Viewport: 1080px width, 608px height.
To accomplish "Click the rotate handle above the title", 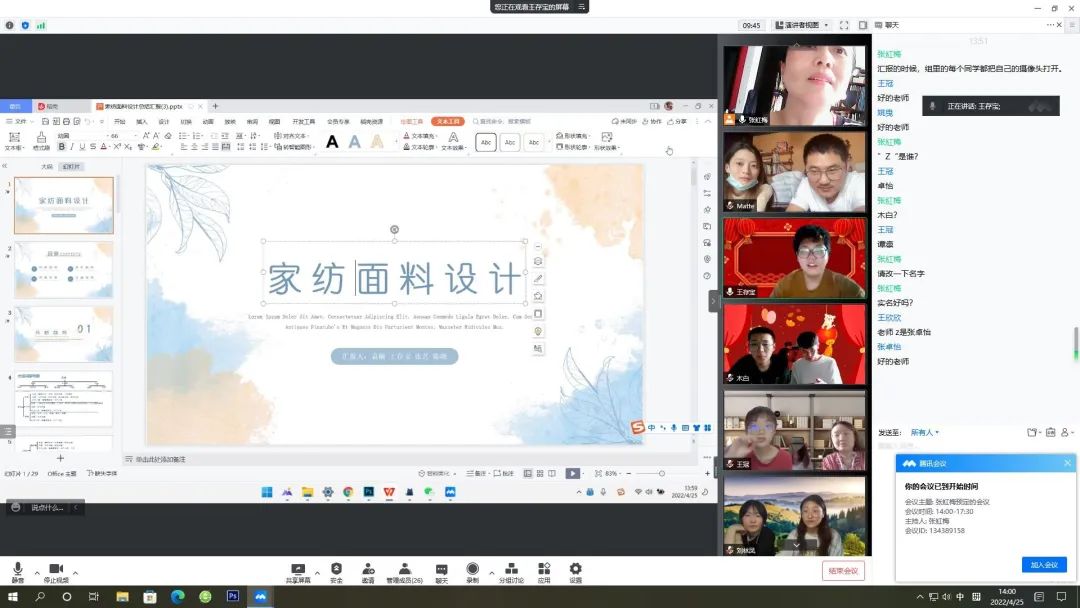I will click(x=394, y=229).
